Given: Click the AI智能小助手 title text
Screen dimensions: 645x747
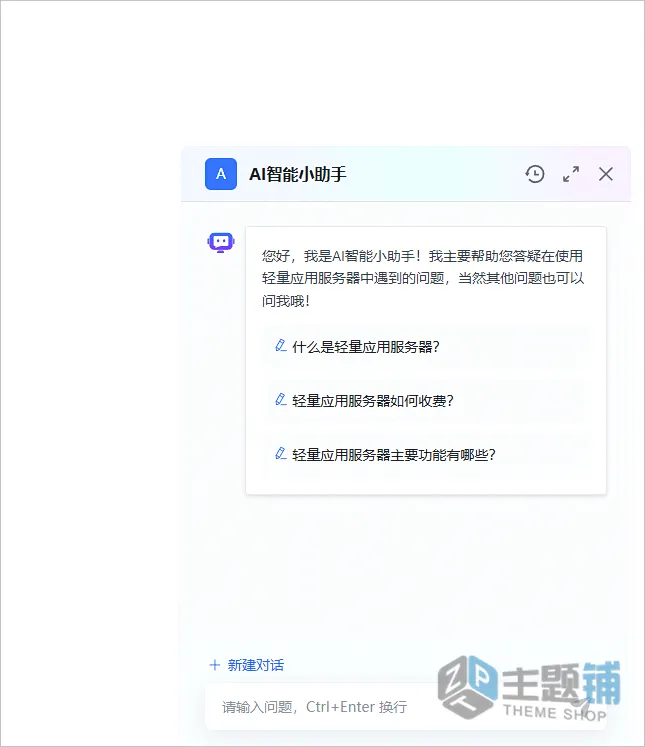Looking at the screenshot, I should 298,174.
